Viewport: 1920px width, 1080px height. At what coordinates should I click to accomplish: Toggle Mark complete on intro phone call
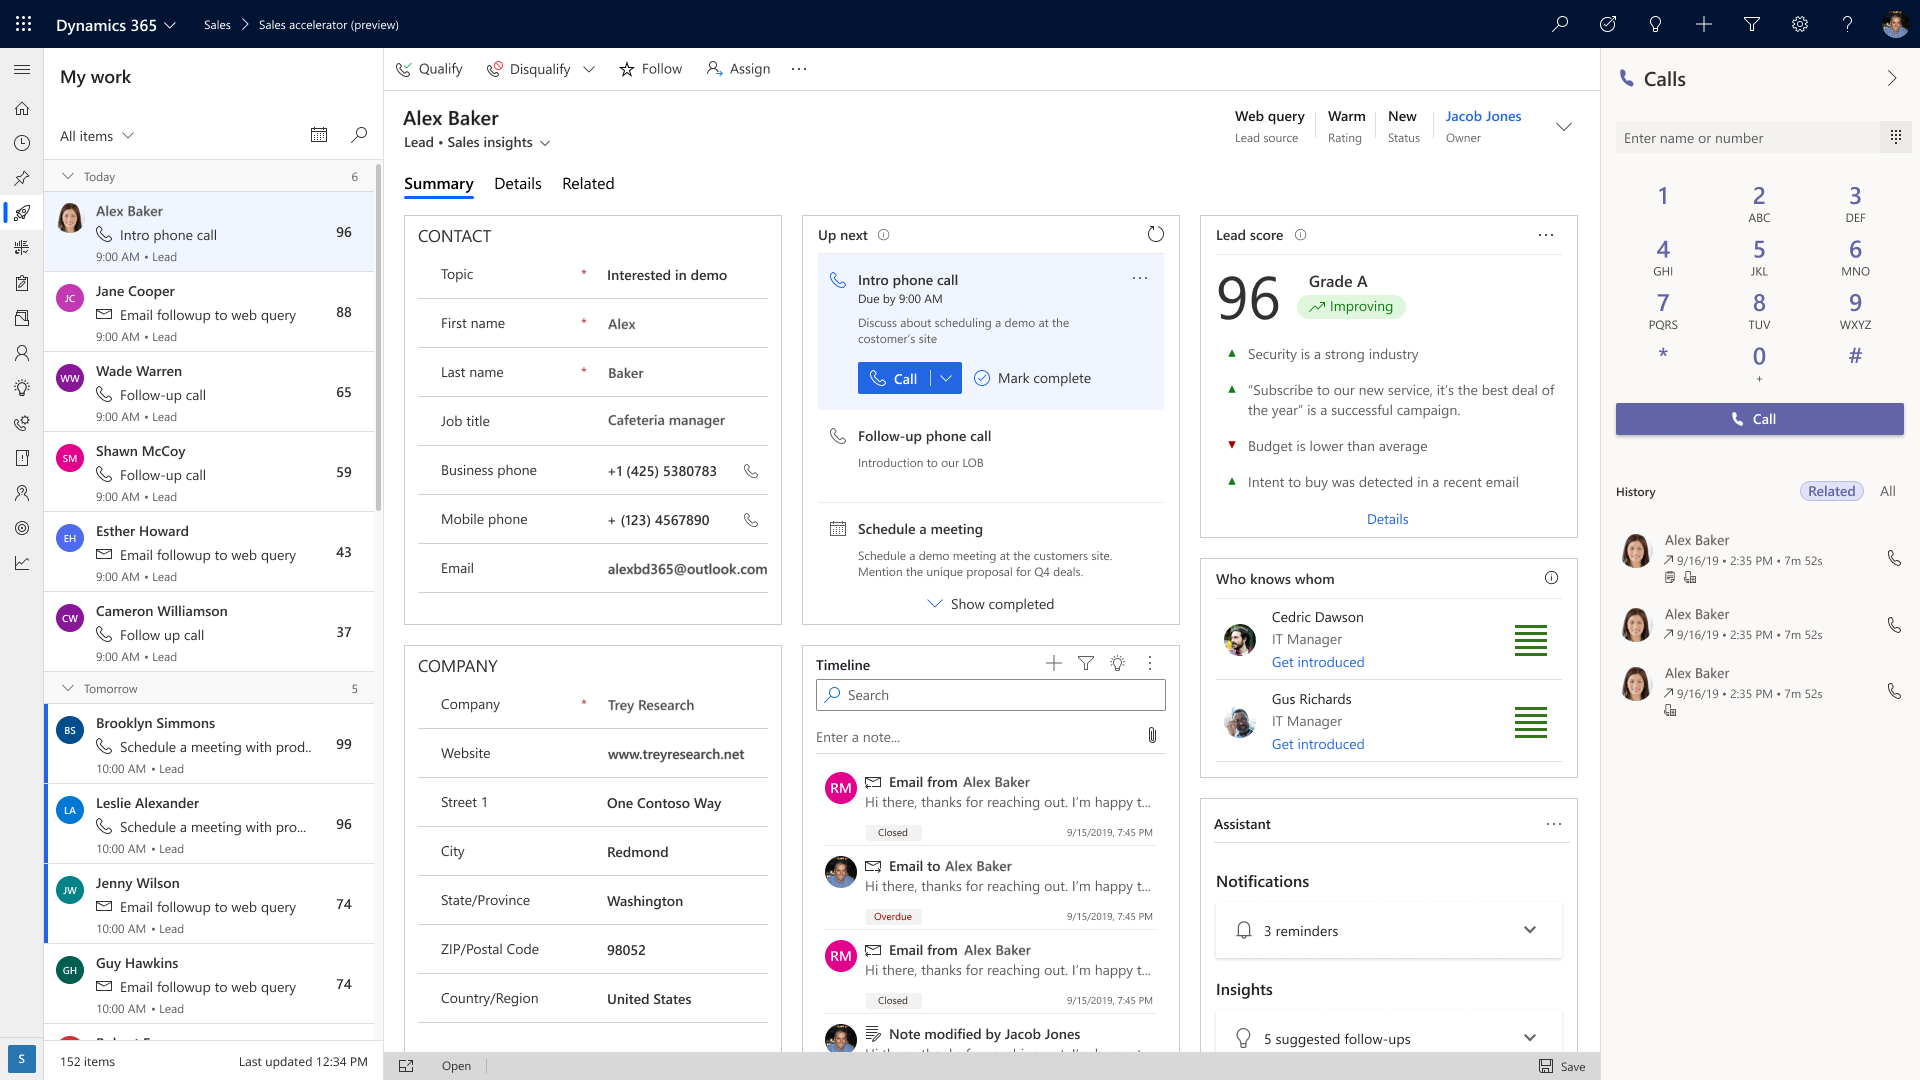pos(1033,378)
